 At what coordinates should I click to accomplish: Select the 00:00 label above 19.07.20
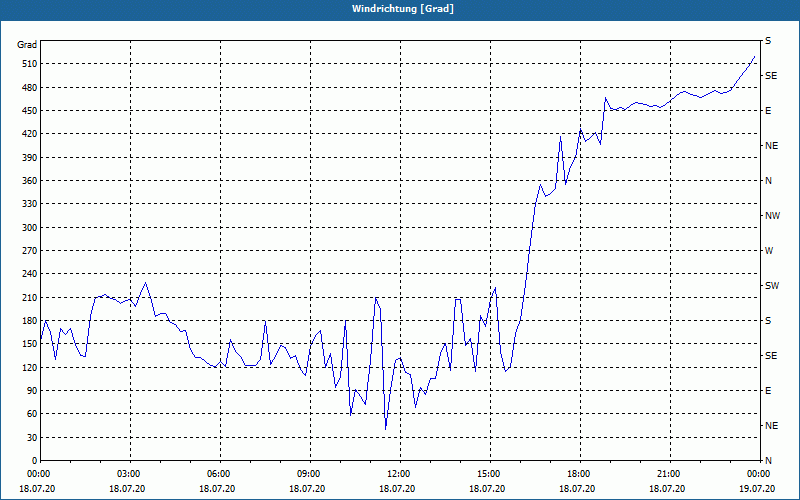[x=757, y=473]
